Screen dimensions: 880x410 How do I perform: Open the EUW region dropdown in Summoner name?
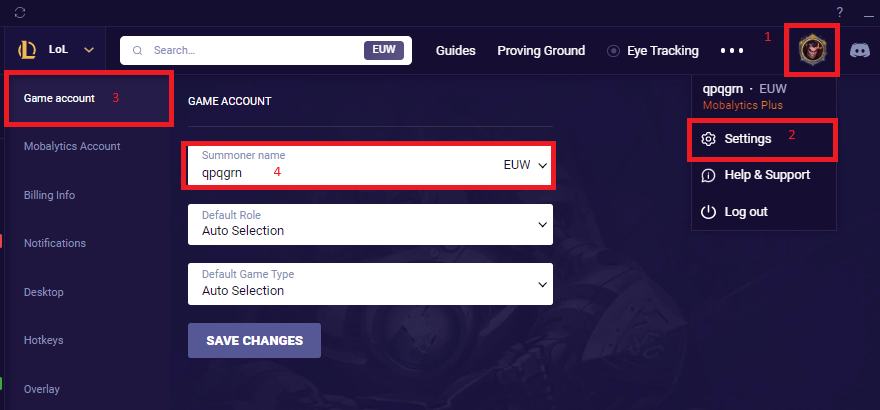click(527, 165)
